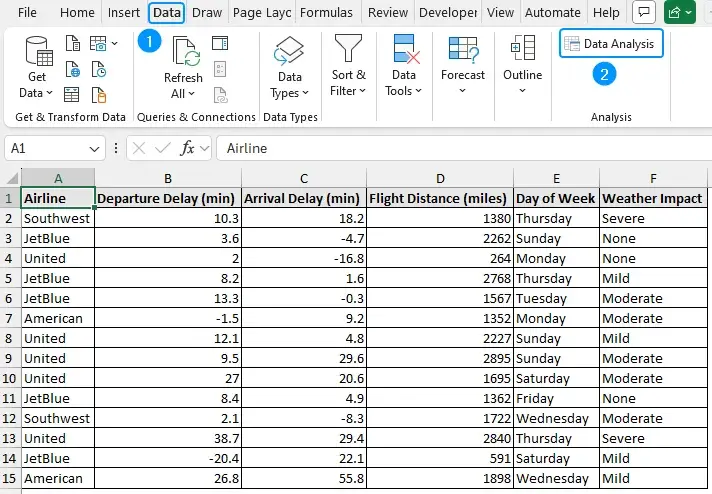This screenshot has height=494, width=712.
Task: Expand the Outline group
Action: [x=523, y=64]
